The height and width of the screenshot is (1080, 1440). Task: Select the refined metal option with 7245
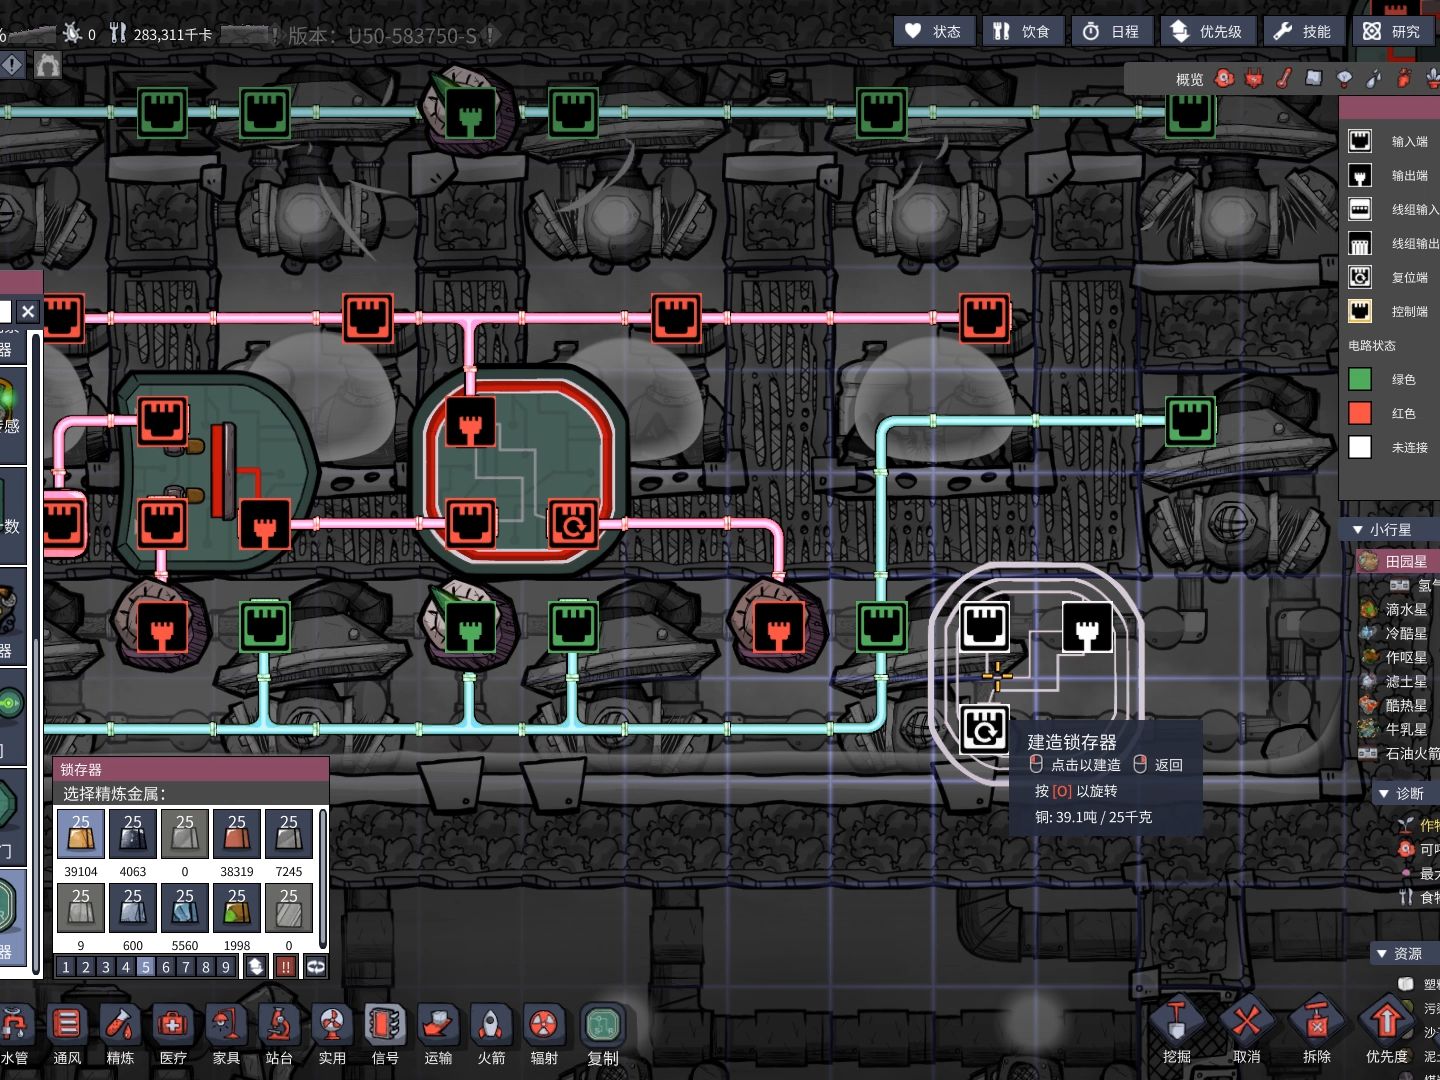coord(289,834)
